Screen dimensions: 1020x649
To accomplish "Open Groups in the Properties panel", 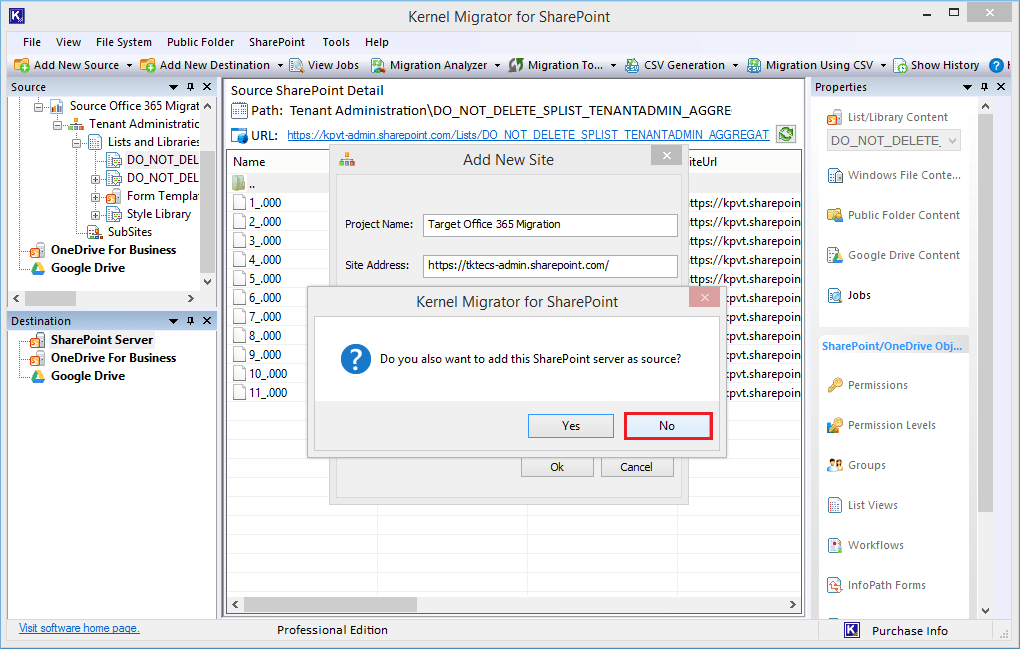I will [x=855, y=465].
